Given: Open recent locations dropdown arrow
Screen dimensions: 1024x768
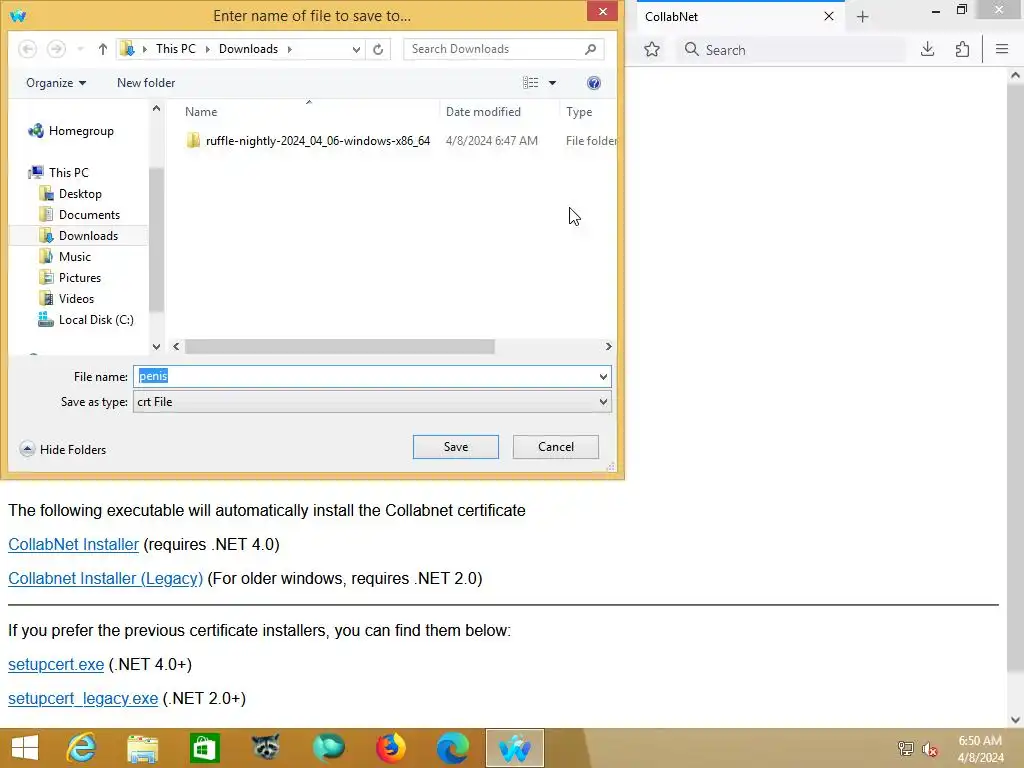Looking at the screenshot, I should click(80, 49).
